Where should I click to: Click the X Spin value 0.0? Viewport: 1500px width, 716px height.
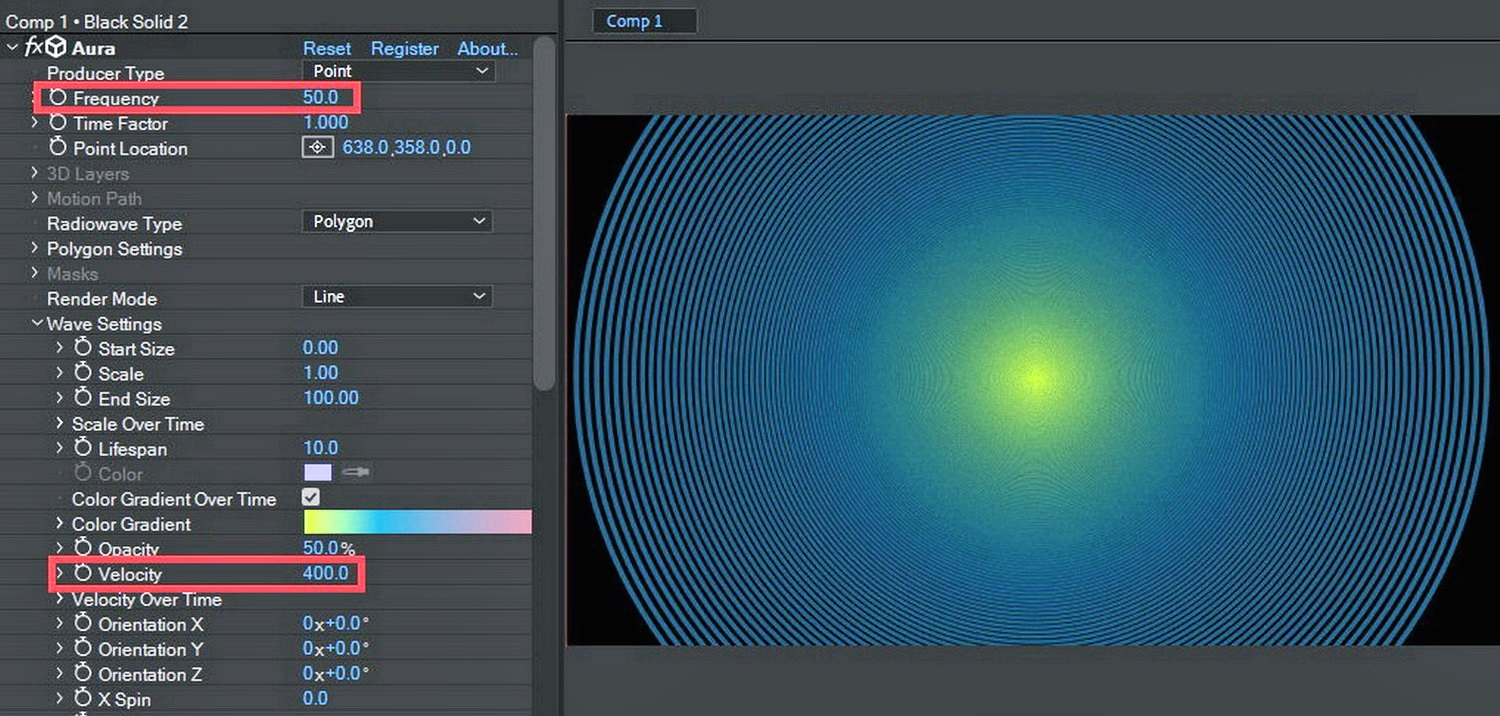(x=315, y=698)
